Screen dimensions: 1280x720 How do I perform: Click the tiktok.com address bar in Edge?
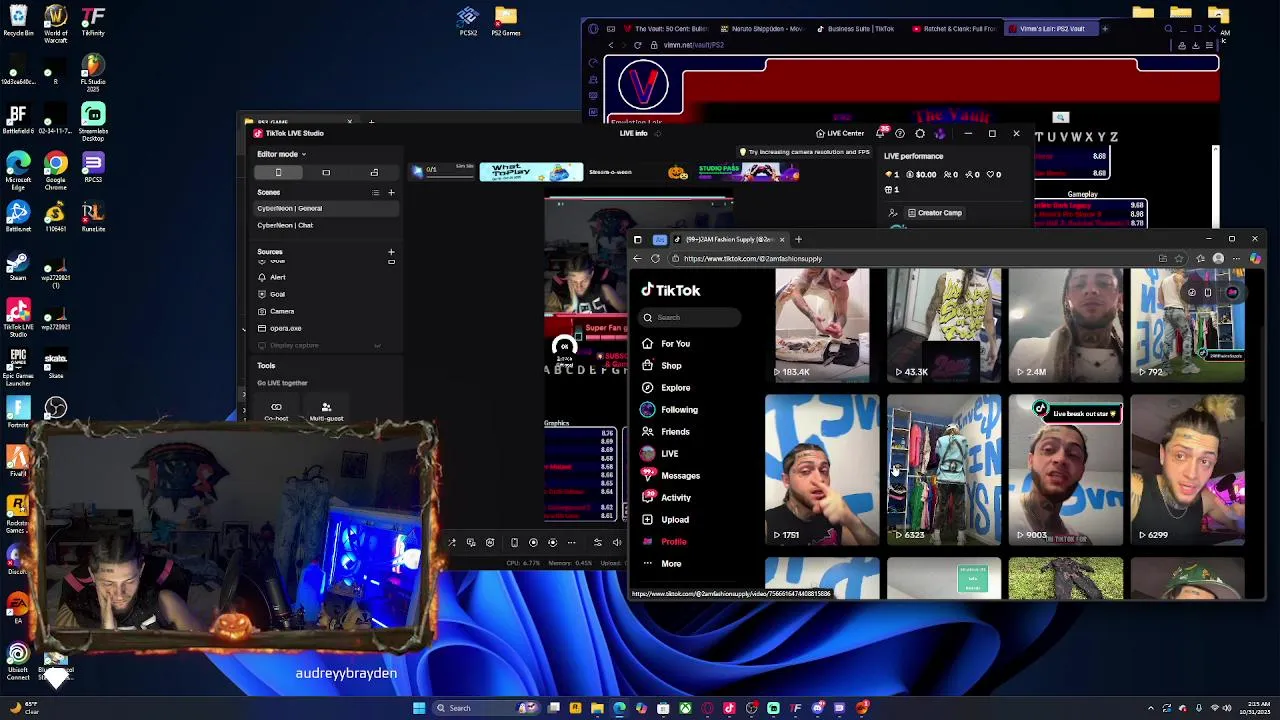tap(910, 258)
